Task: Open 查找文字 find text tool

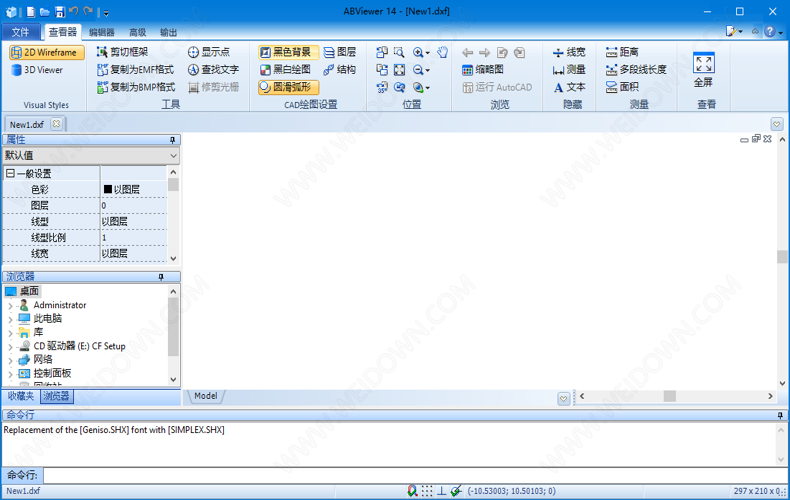Action: tap(213, 70)
